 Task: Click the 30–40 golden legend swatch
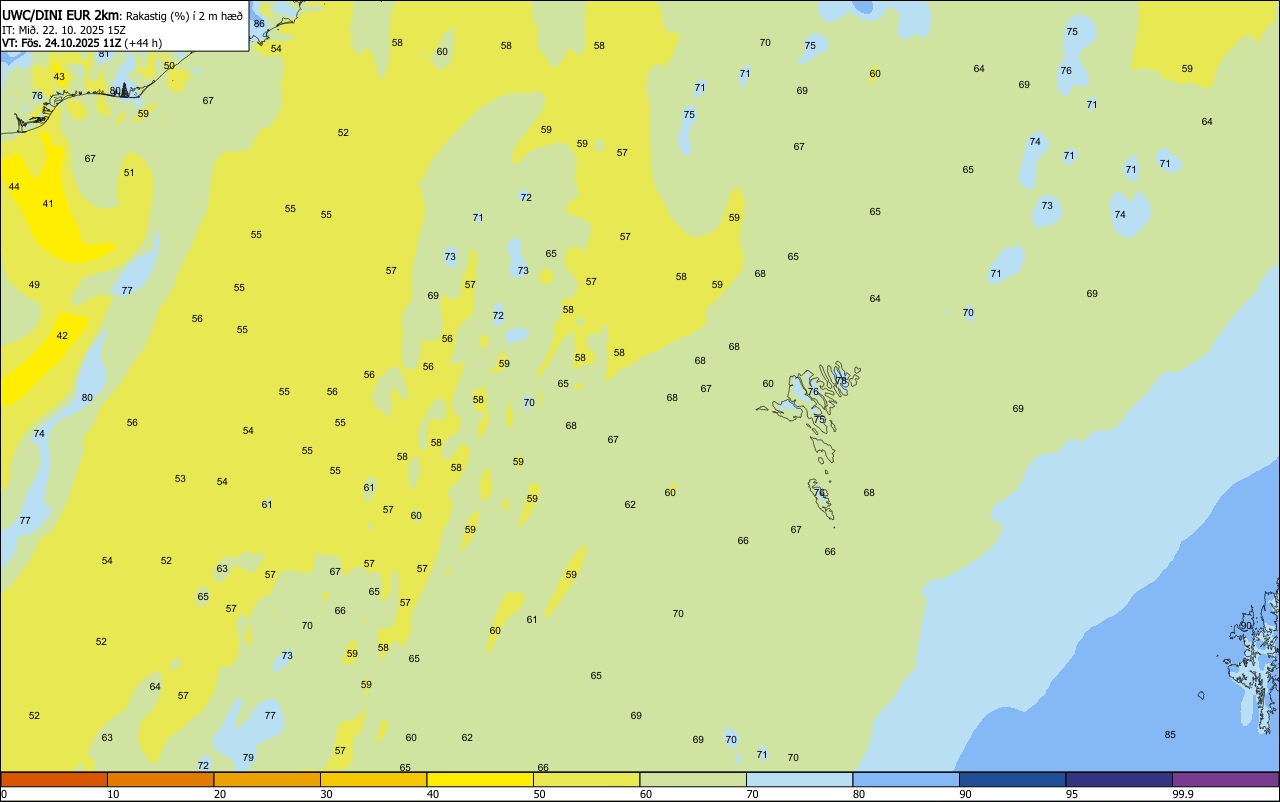373,779
